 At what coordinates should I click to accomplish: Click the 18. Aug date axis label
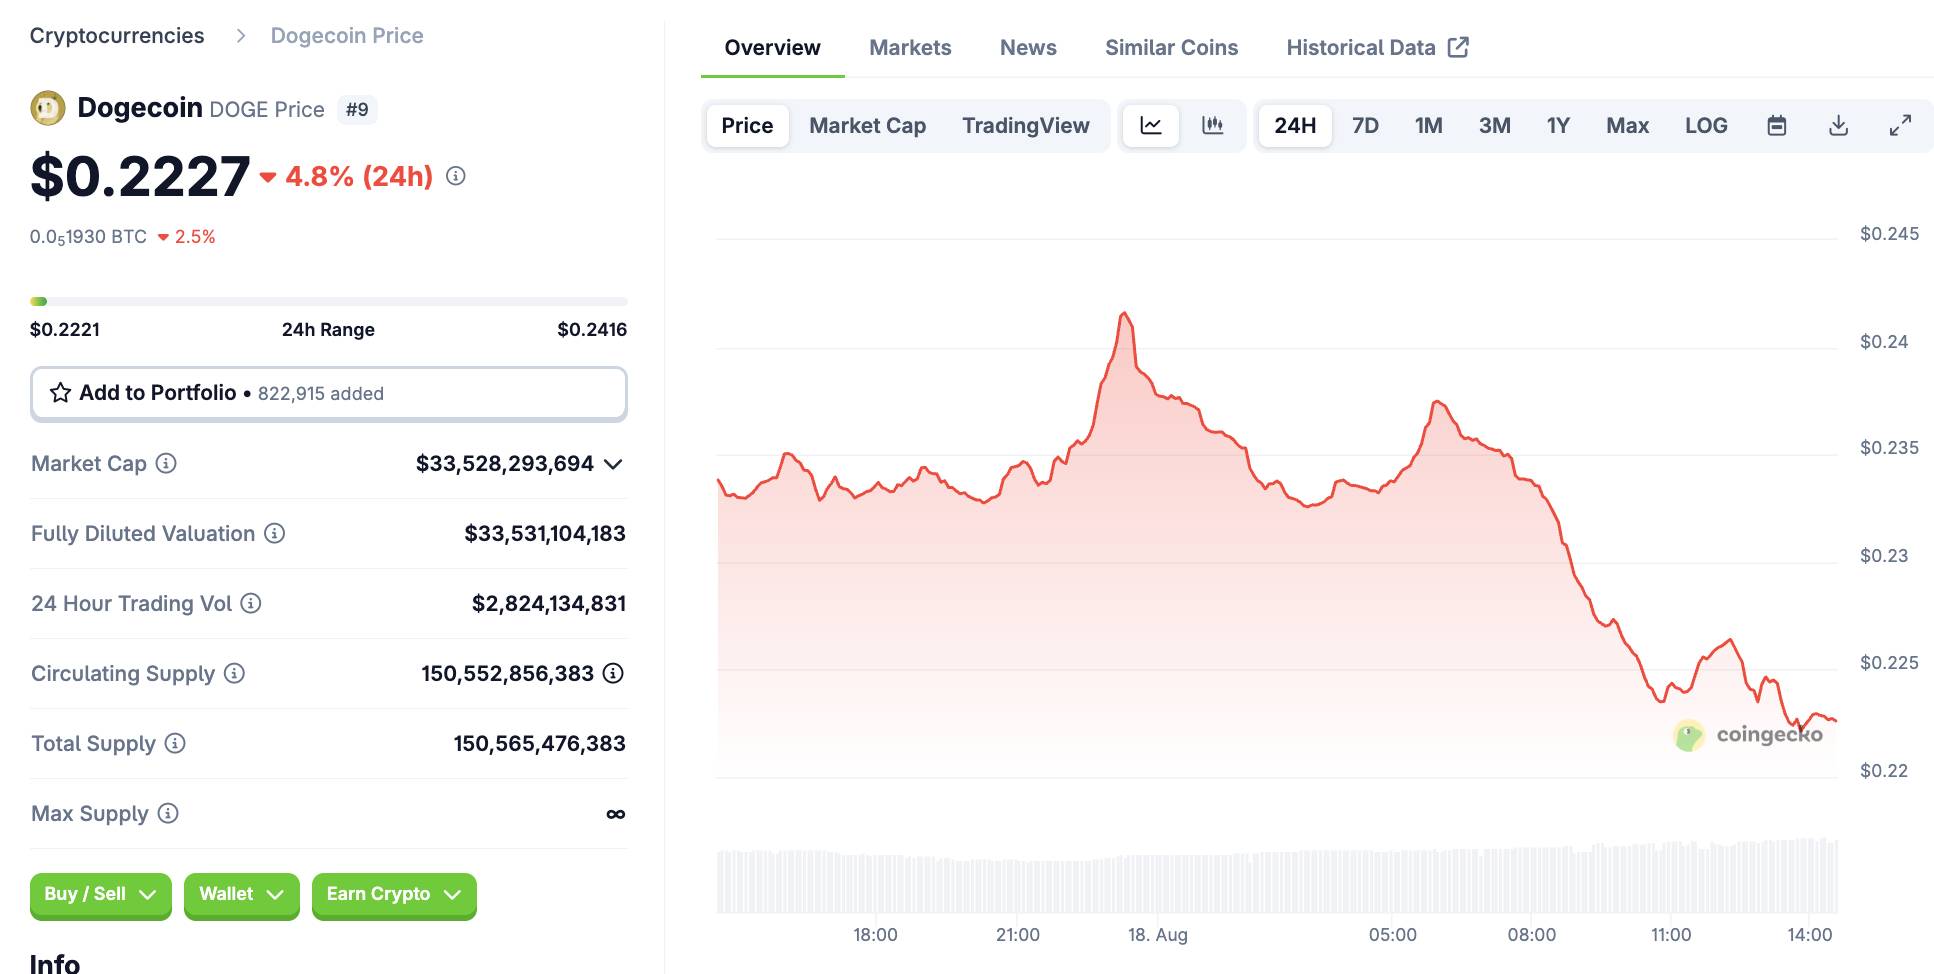(x=1158, y=935)
